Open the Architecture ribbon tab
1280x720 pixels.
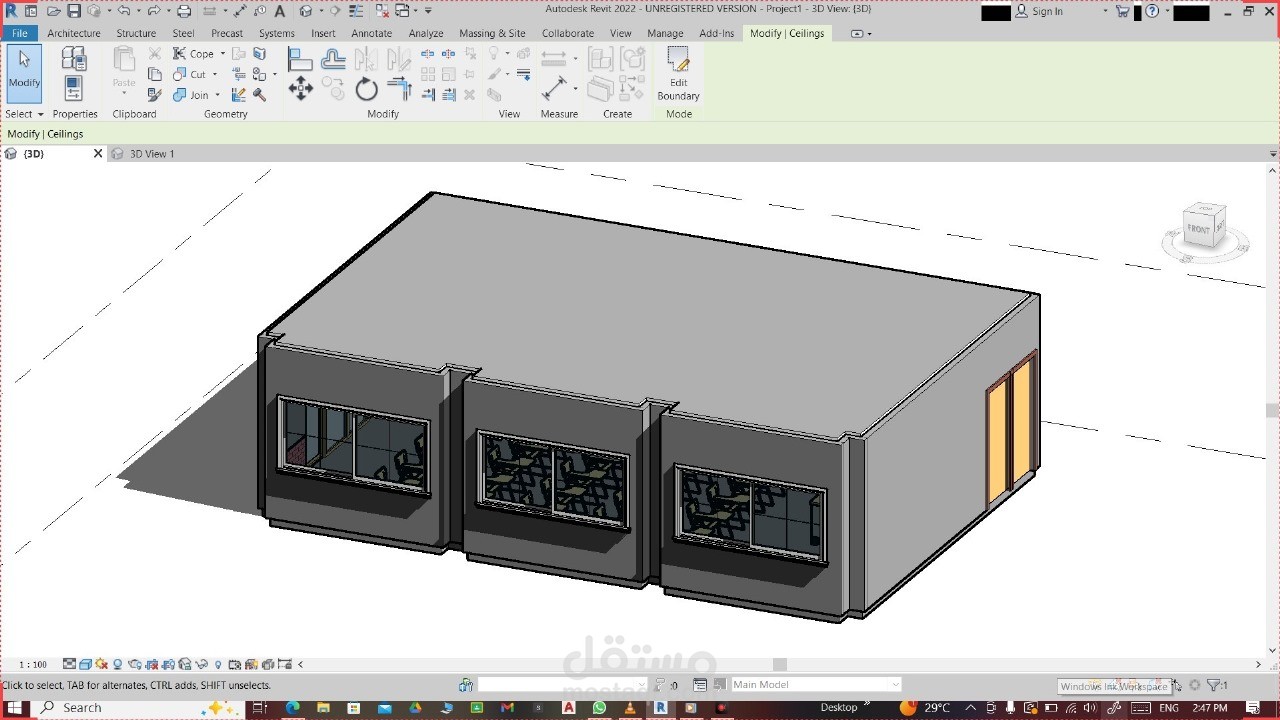[x=74, y=33]
